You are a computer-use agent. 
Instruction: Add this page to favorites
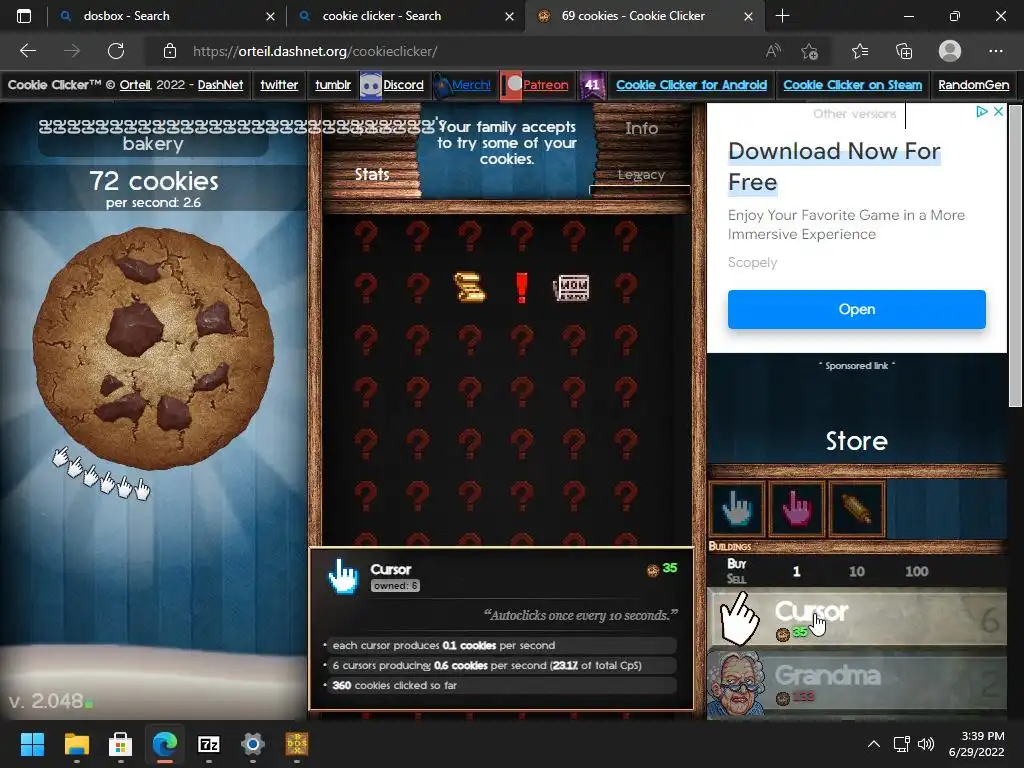[x=810, y=51]
